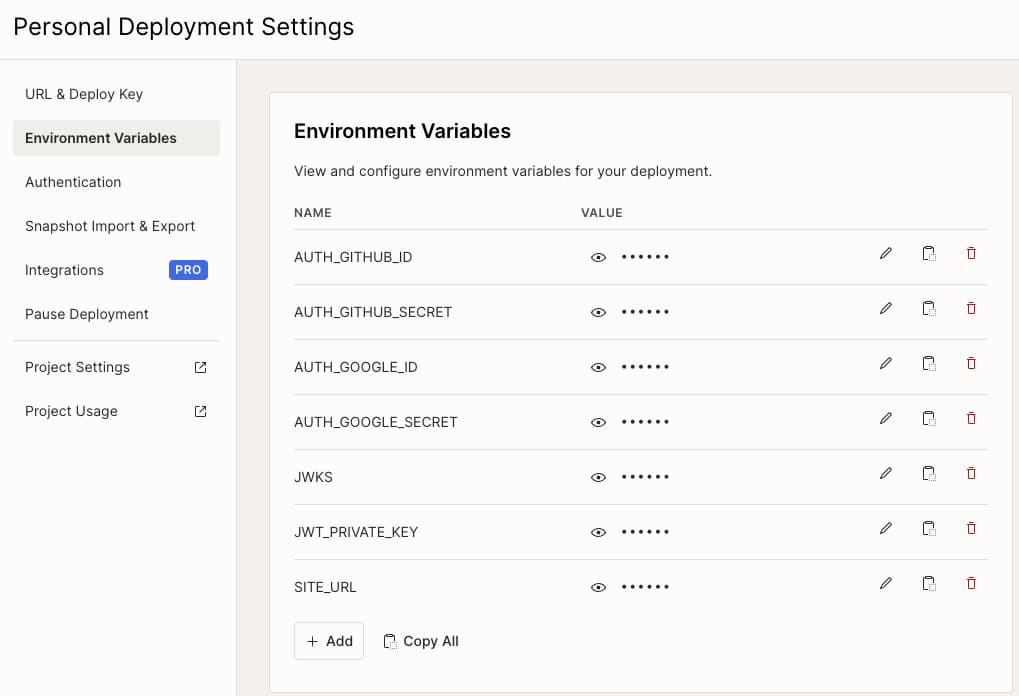
Task: Add a new environment variable
Action: pos(328,641)
